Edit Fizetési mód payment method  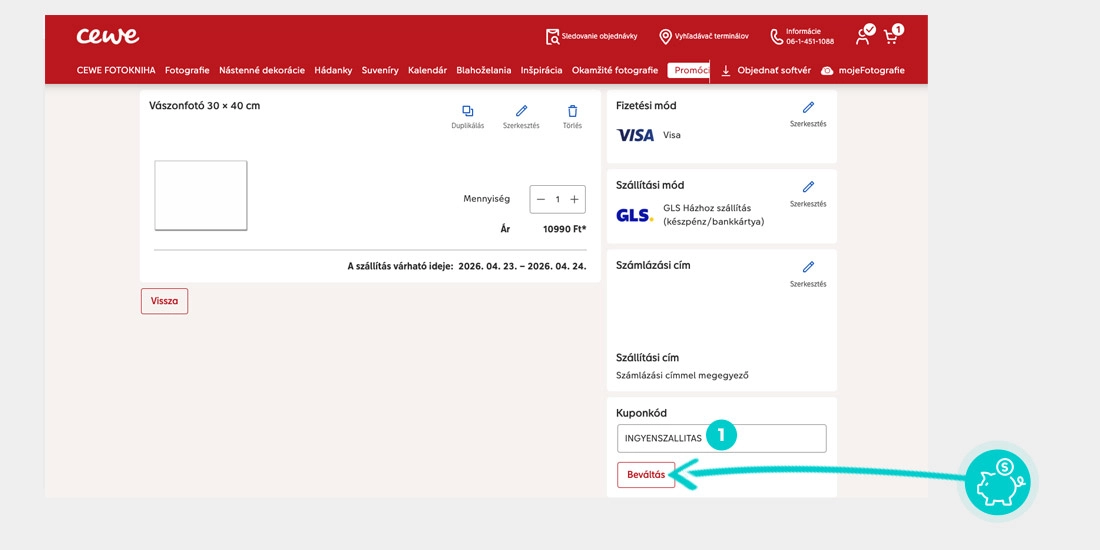click(808, 114)
